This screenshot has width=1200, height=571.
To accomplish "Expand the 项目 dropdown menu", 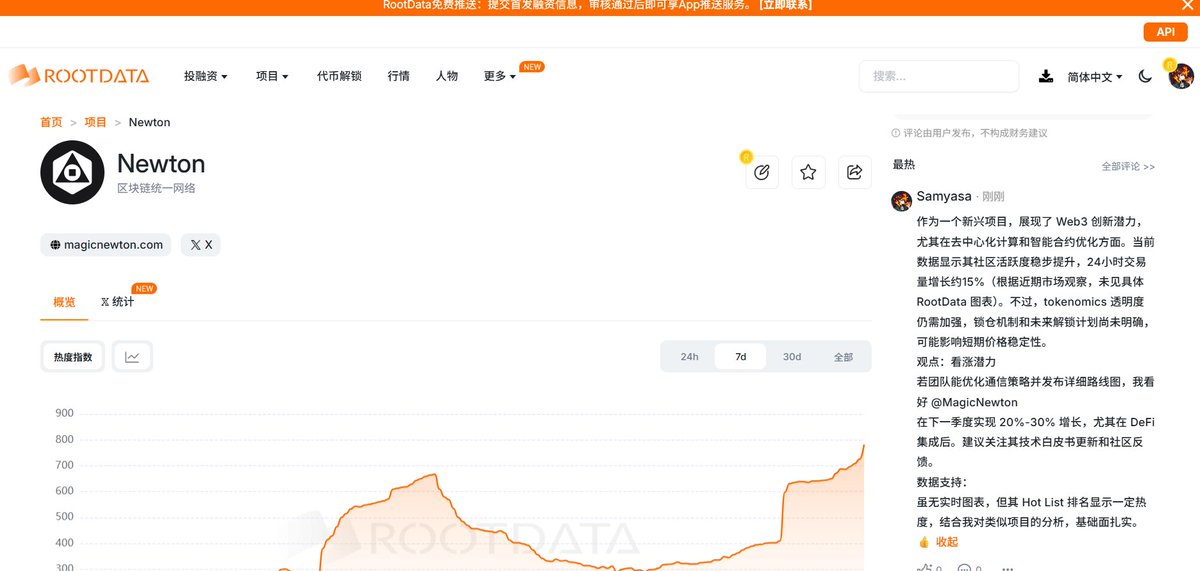I will point(272,76).
